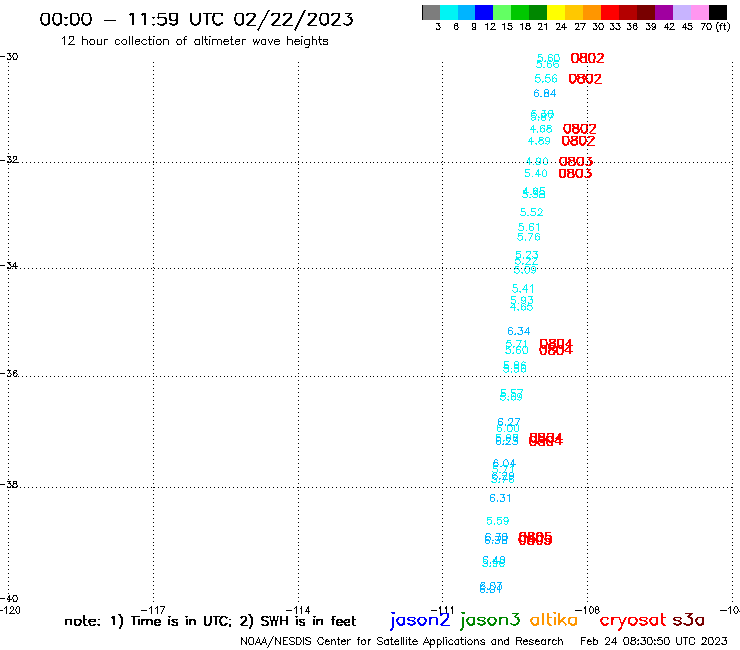Click red time label 0802 beside 4.68
740x650 pixels.
(x=580, y=129)
